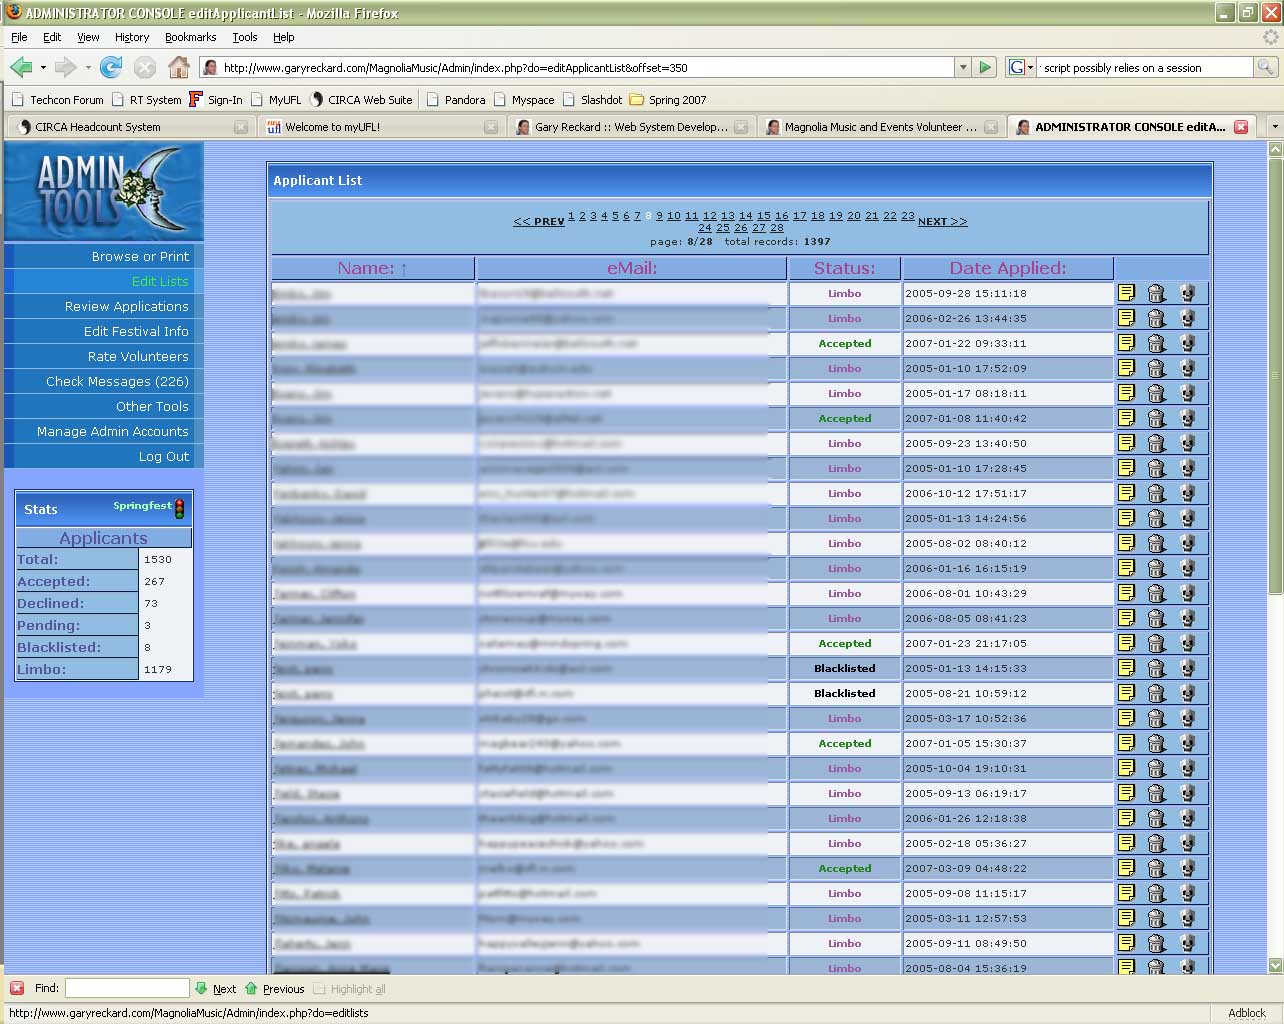Expand the list-all-tabs dropdown arrow

pyautogui.click(x=1273, y=127)
